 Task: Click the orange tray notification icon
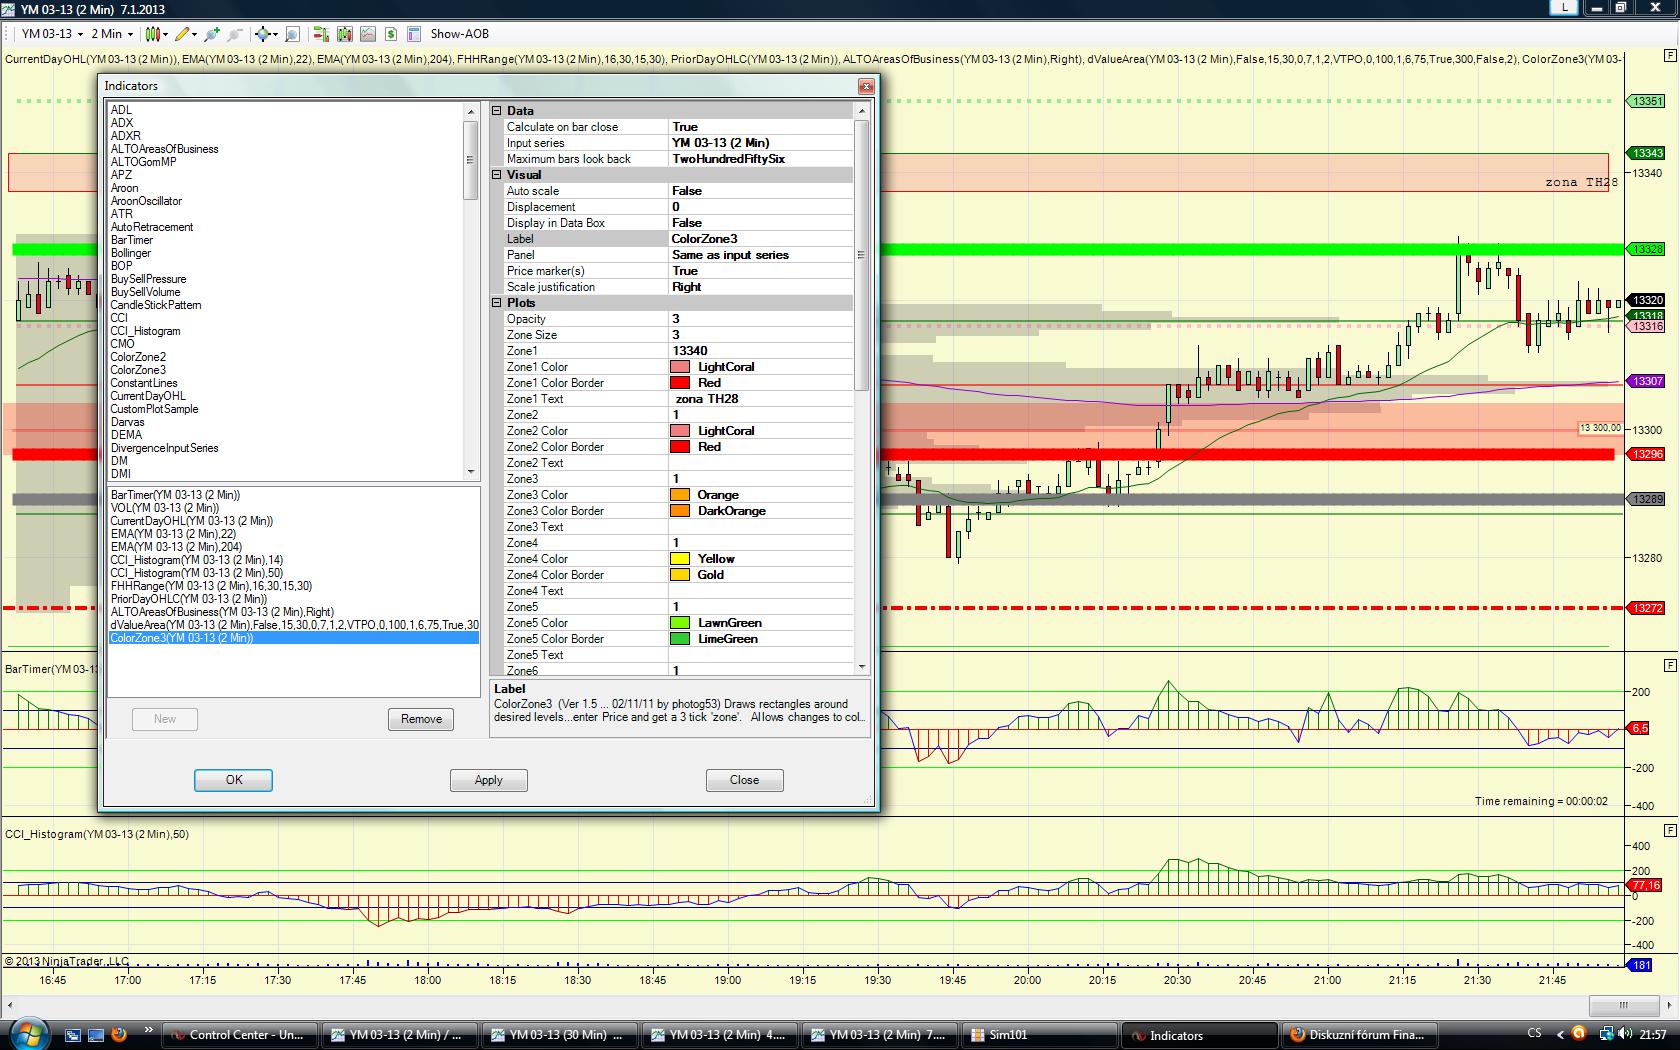click(1579, 1034)
